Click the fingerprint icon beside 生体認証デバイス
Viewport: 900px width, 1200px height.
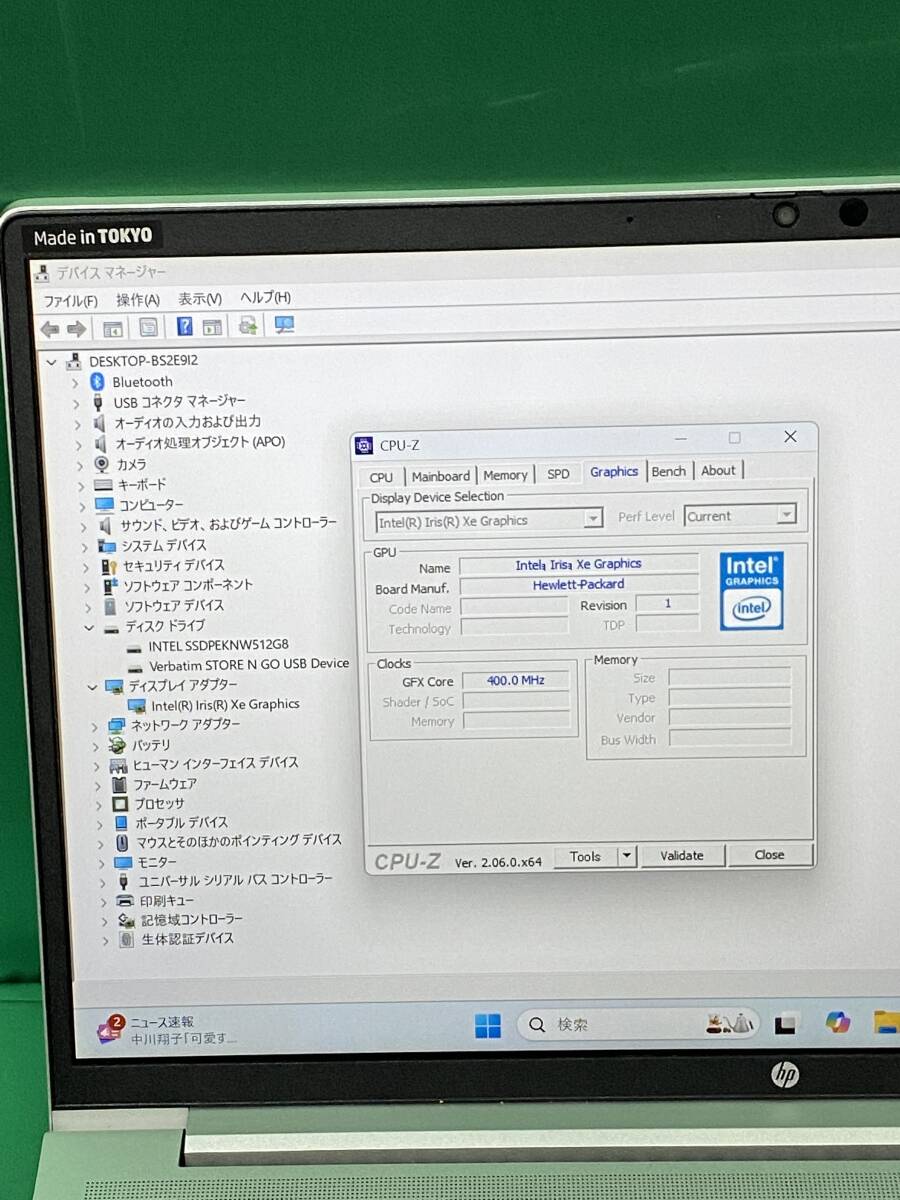(126, 939)
